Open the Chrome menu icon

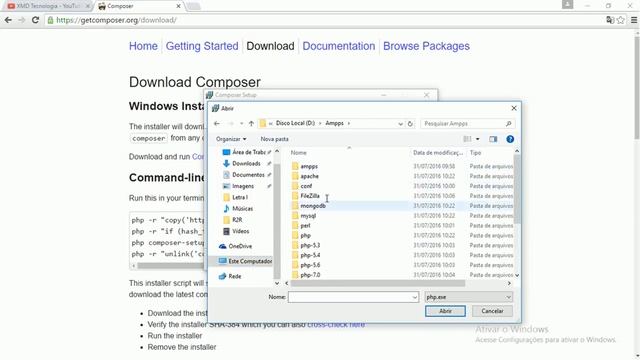click(x=634, y=20)
